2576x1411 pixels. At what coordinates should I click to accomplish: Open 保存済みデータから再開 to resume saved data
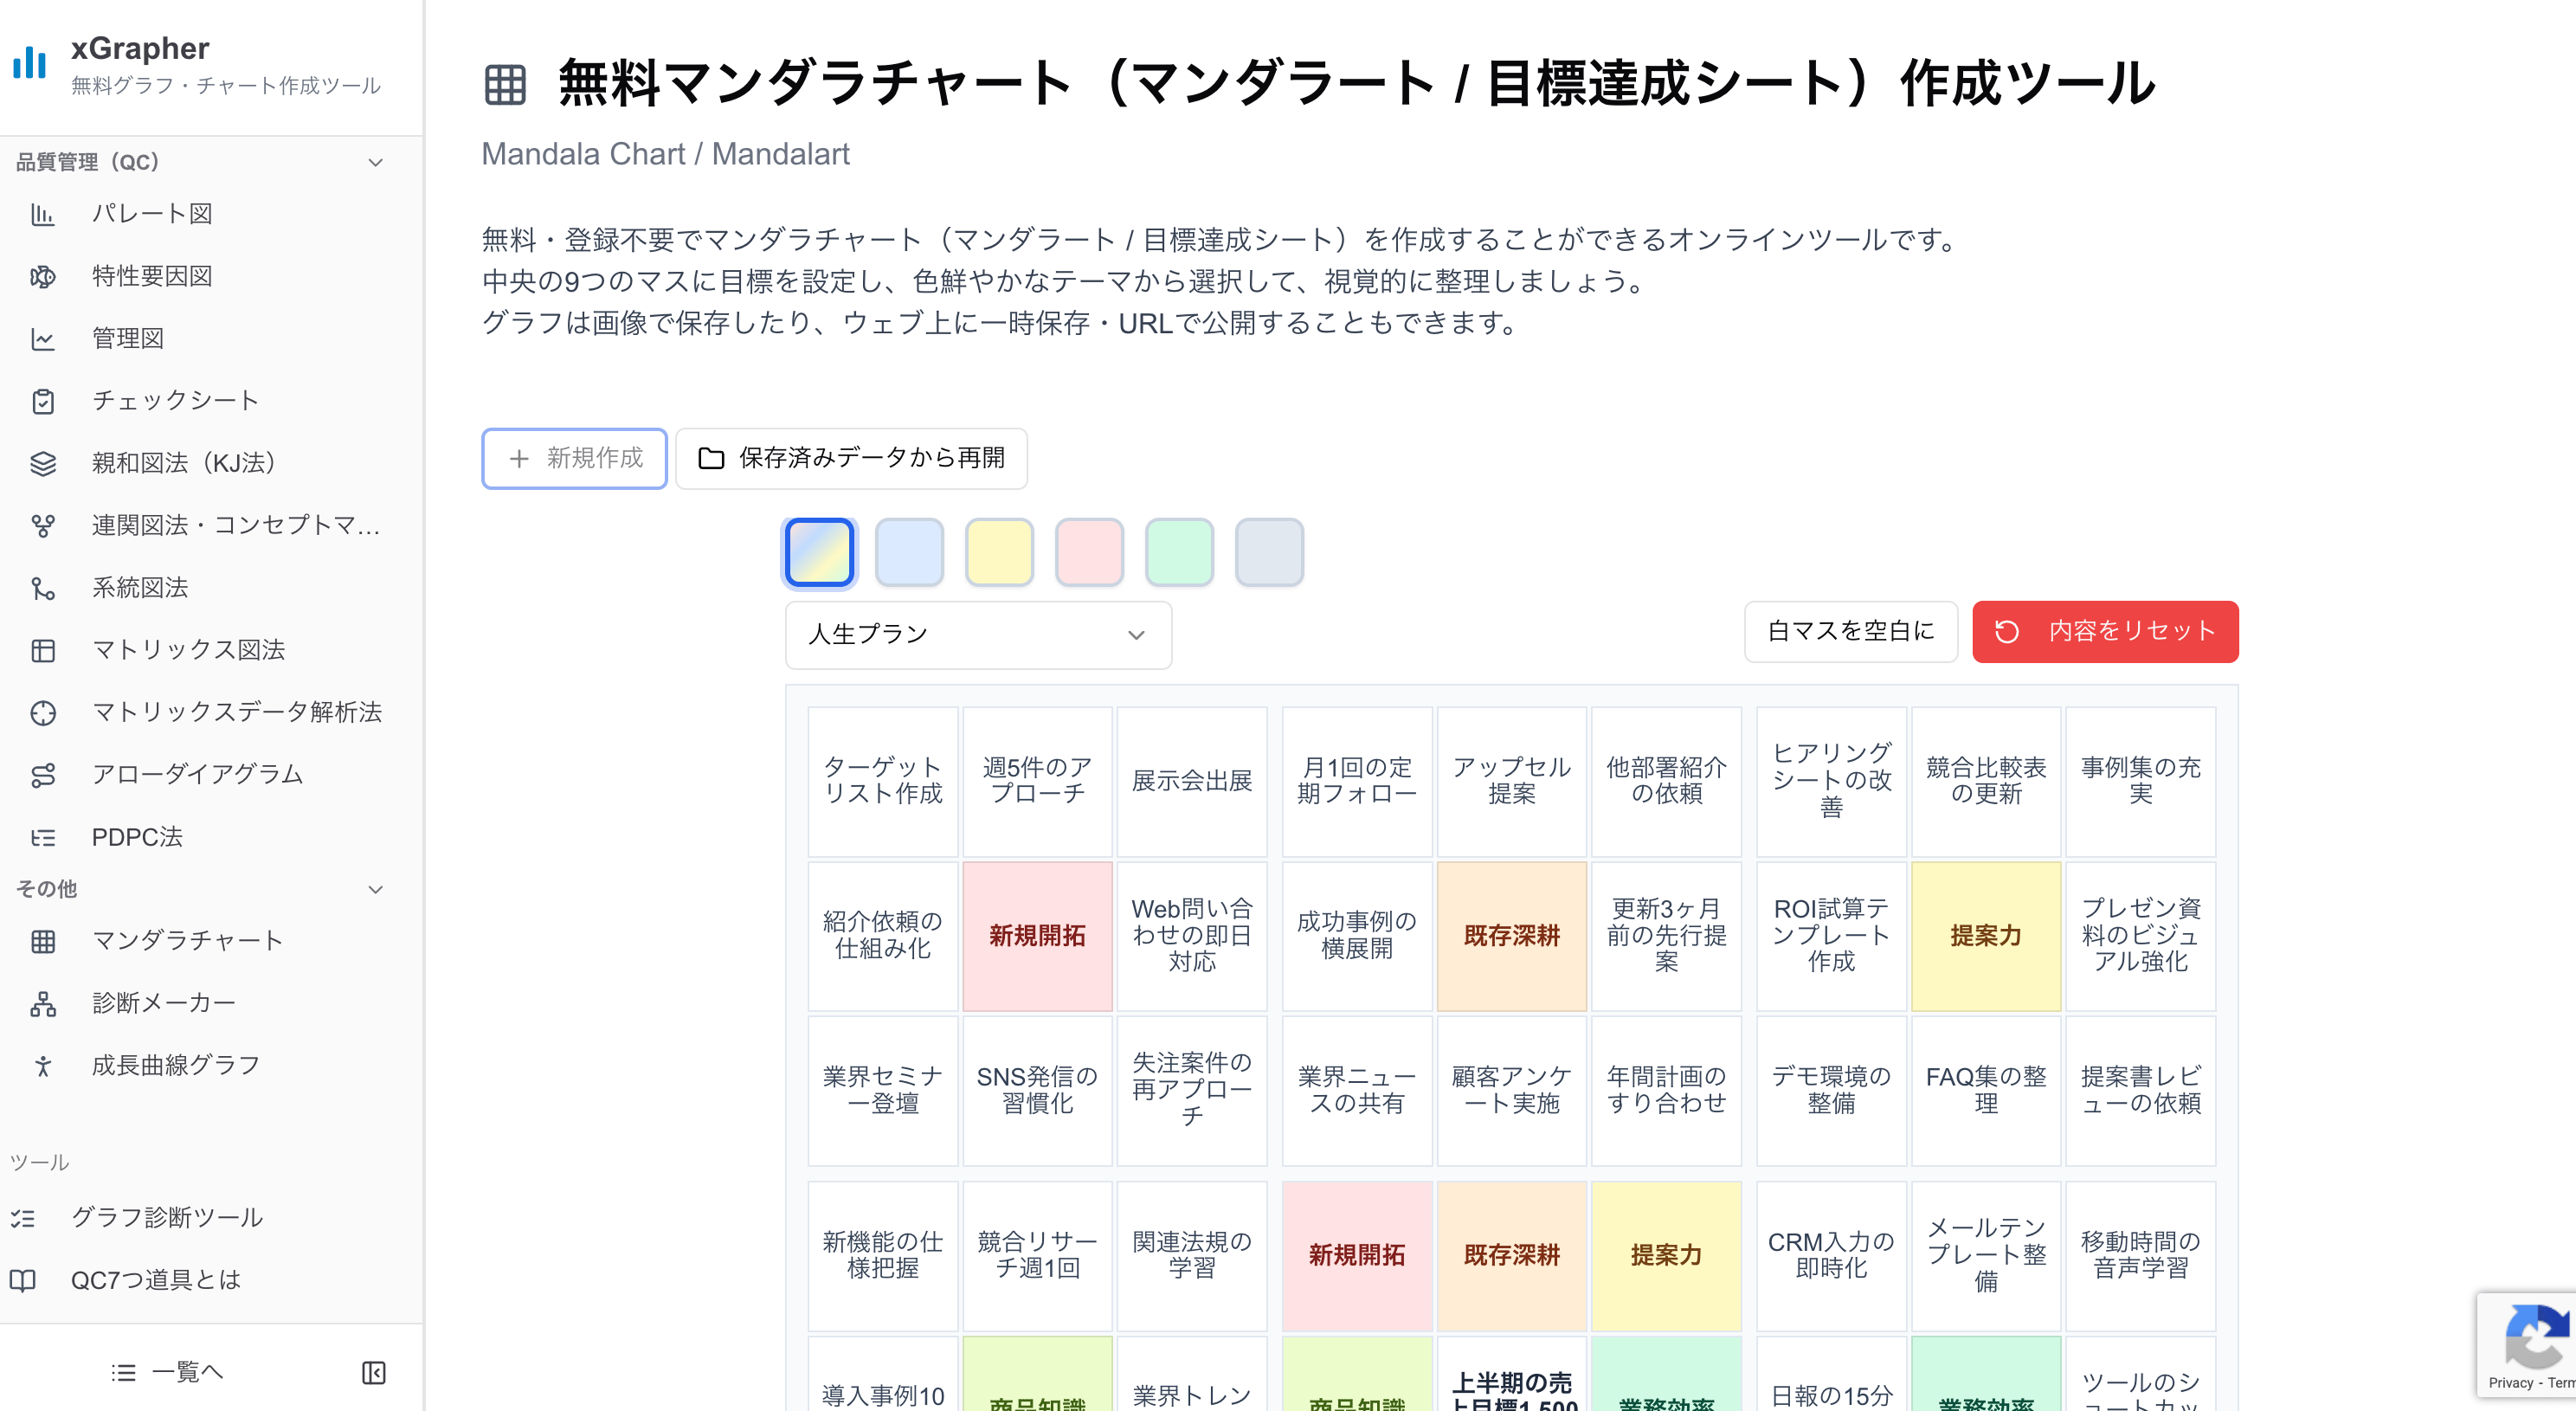[x=851, y=458]
